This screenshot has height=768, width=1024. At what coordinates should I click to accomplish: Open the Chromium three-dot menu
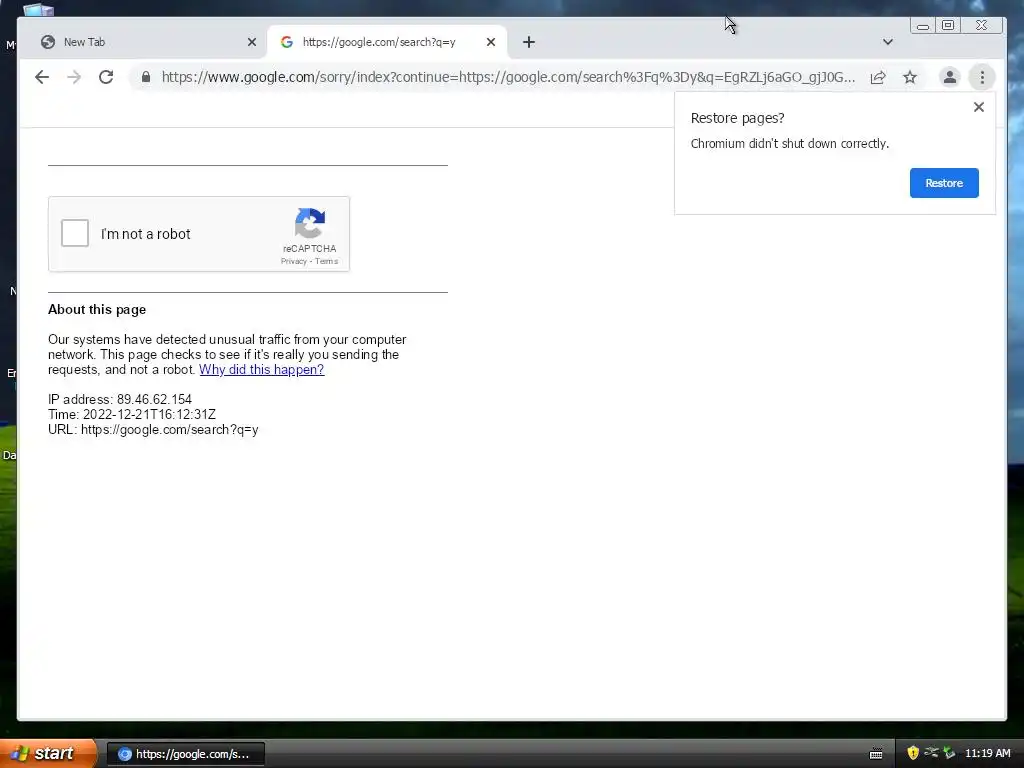tap(982, 77)
